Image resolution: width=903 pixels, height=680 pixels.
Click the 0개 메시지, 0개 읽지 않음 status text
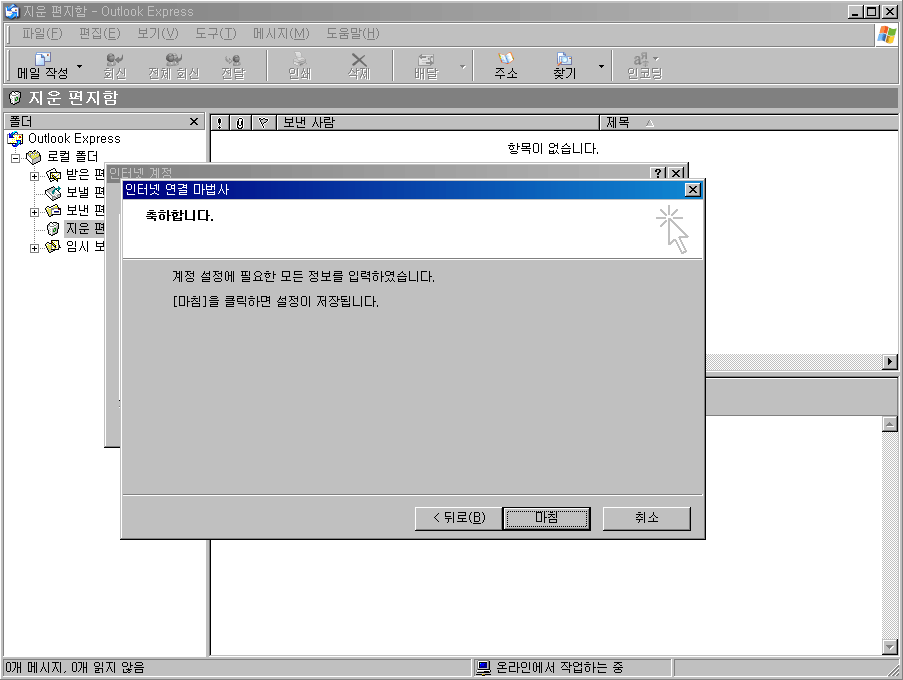tap(75, 668)
